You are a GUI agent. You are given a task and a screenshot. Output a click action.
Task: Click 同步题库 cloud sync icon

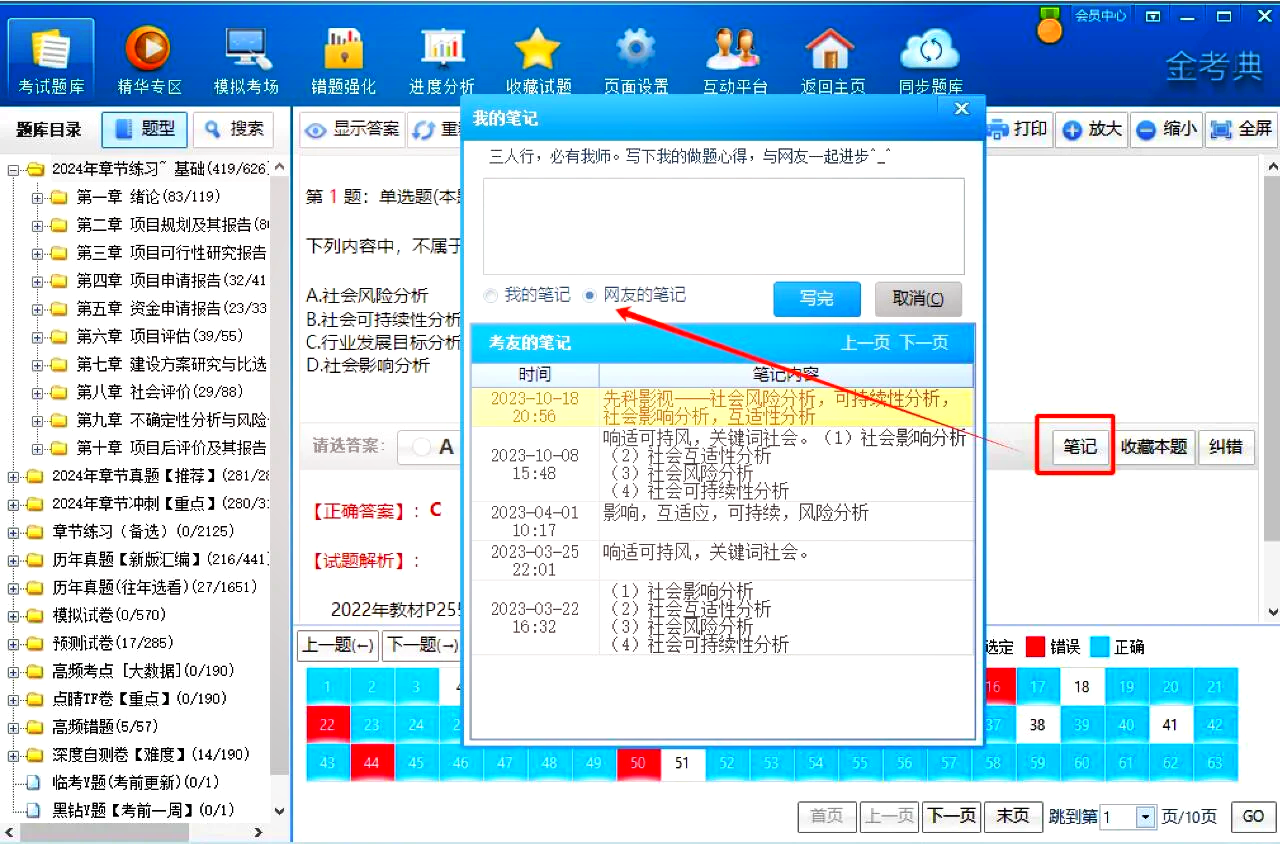click(x=930, y=59)
